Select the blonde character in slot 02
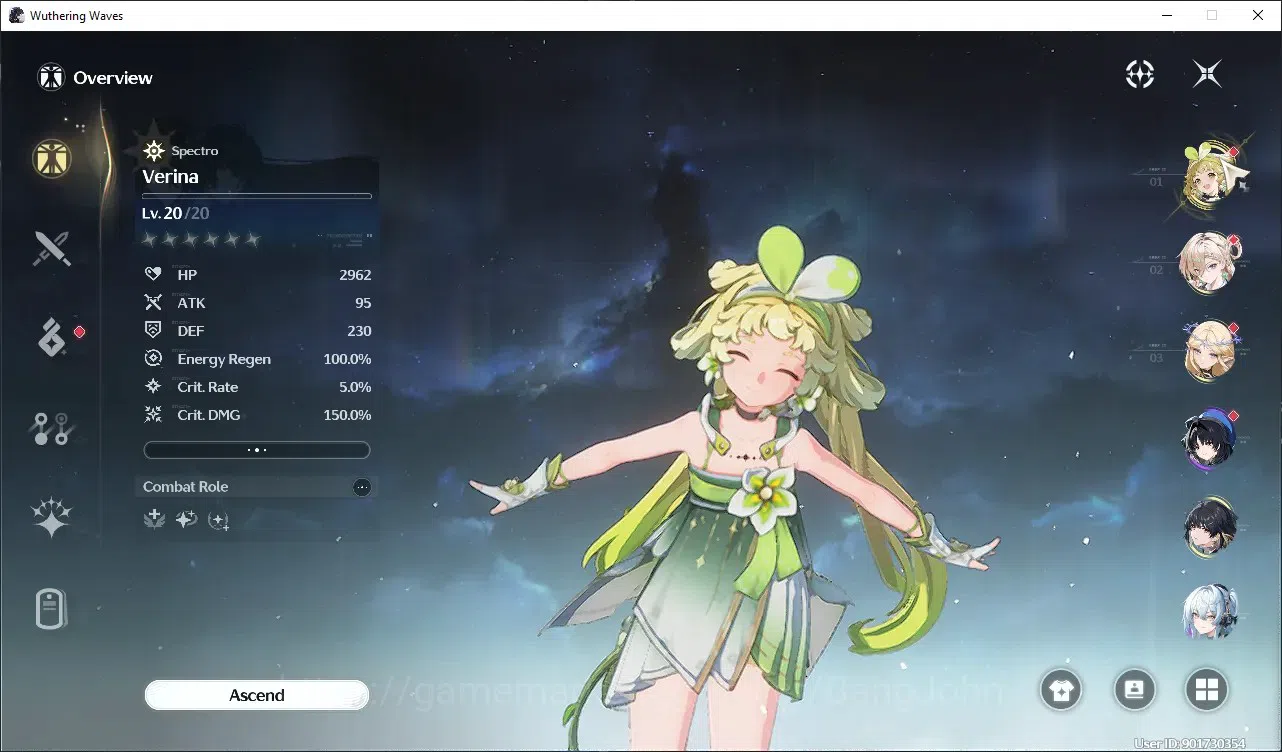Viewport: 1282px width, 752px height. coord(1210,262)
